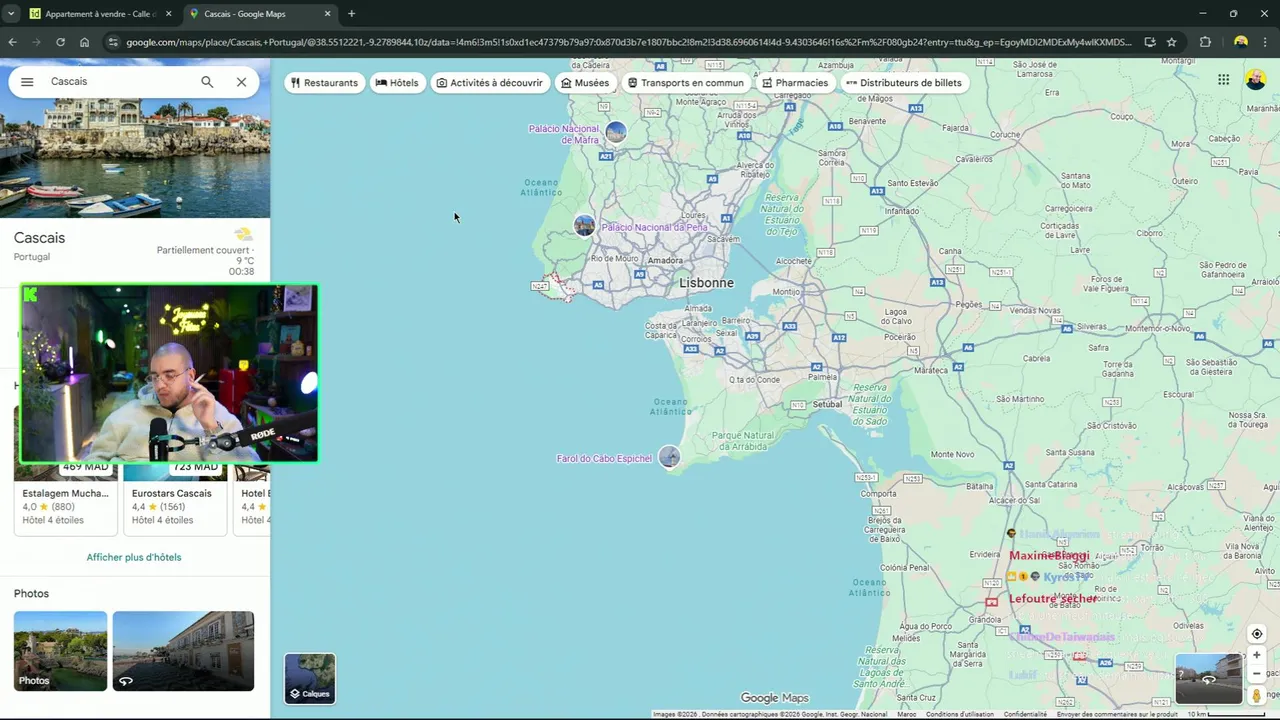Select the Distributeurs de billets chip
The image size is (1280, 720).
tap(904, 83)
